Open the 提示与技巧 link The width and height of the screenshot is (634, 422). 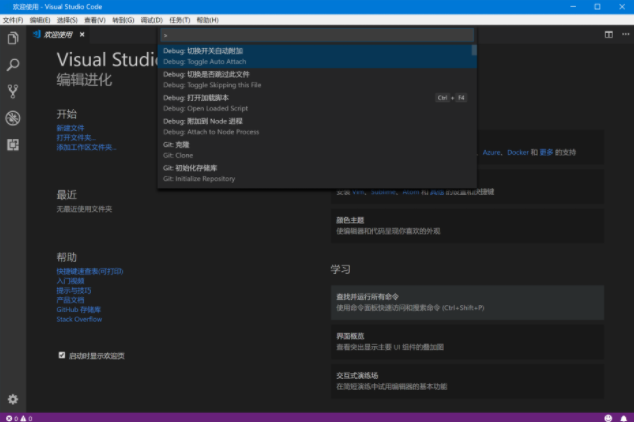(74, 291)
